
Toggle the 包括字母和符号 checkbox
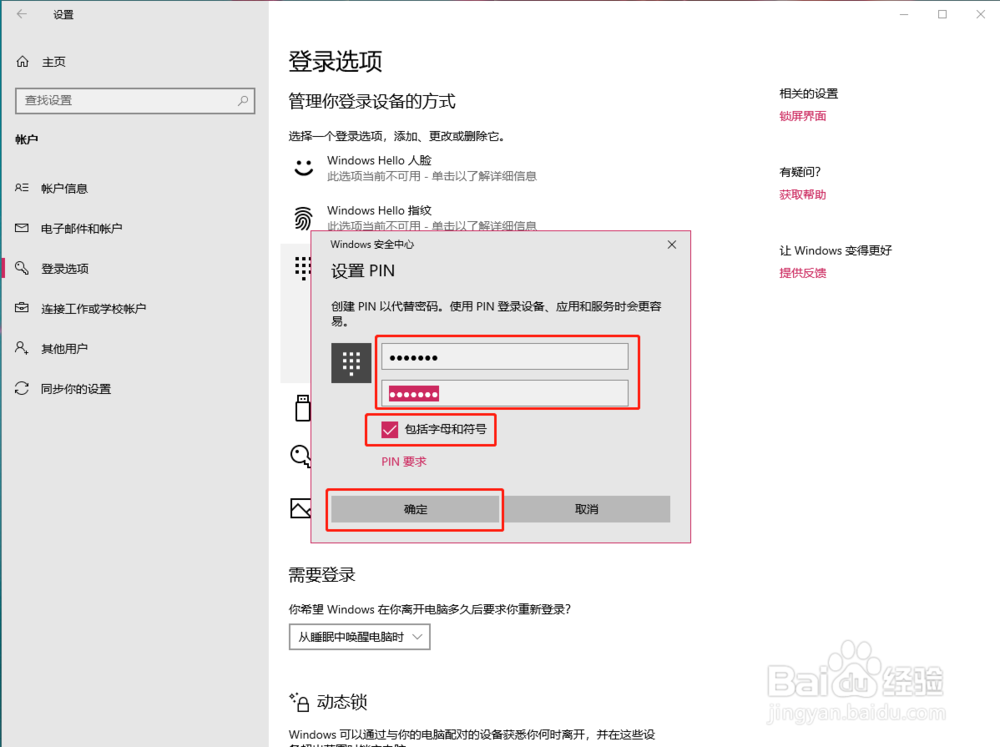[390, 429]
